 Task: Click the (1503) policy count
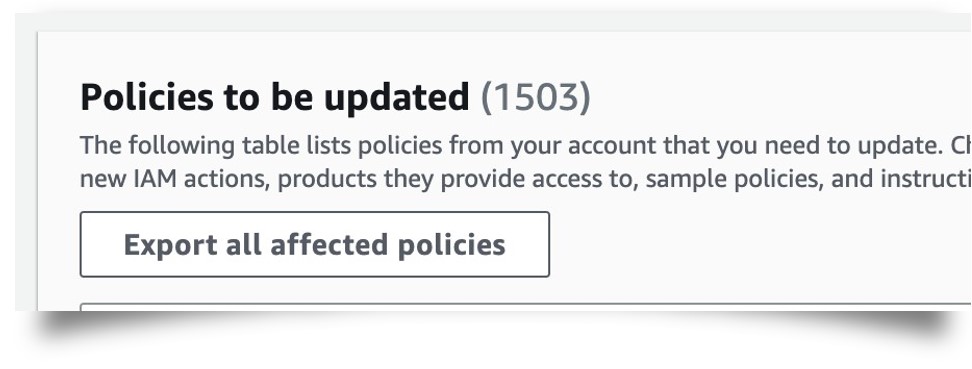pos(536,98)
